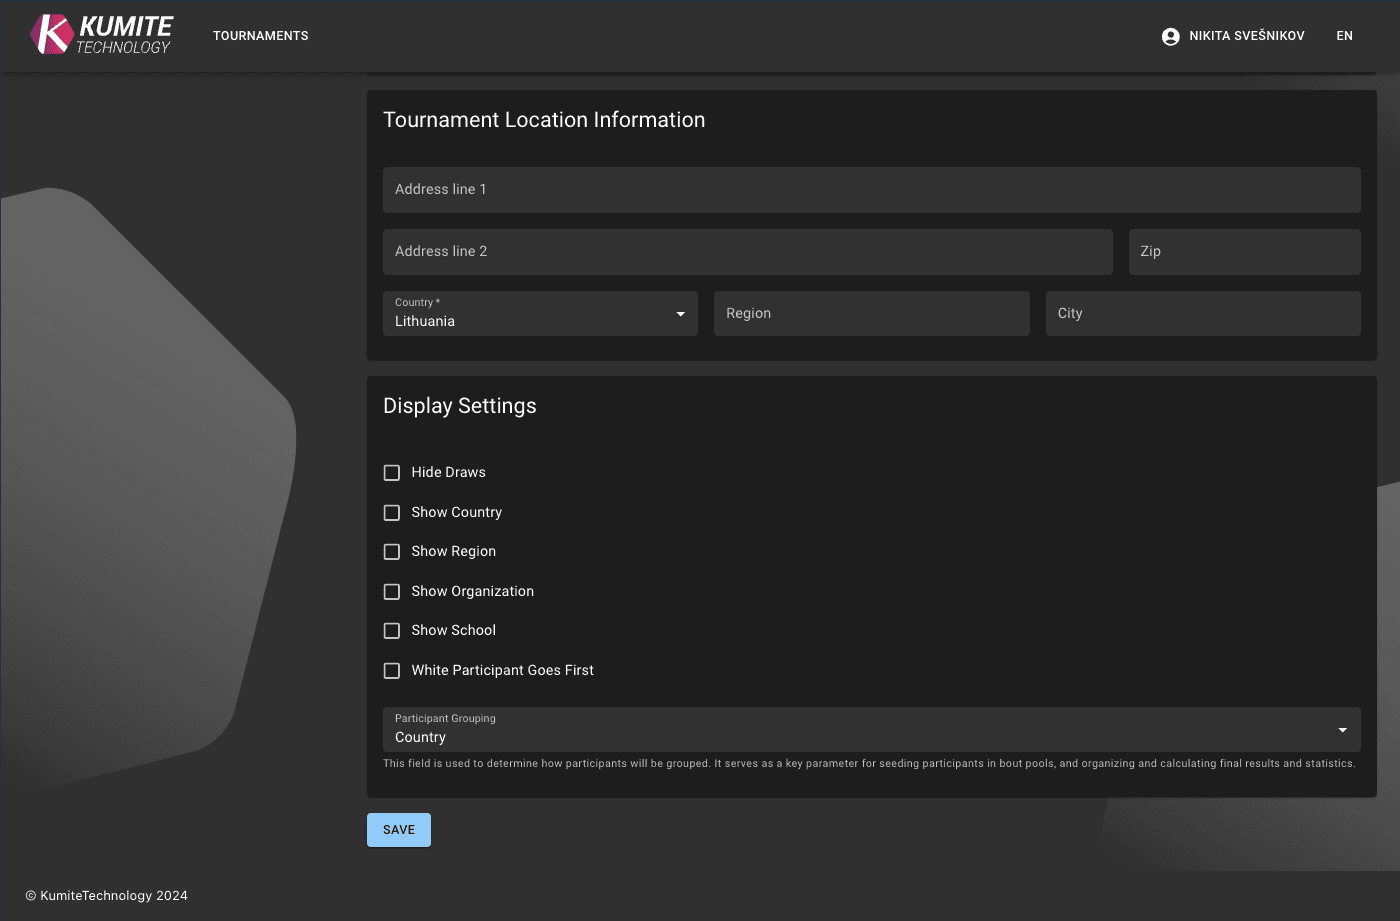The image size is (1400, 921).
Task: Open the TOURNAMENTS menu
Action: 260,35
